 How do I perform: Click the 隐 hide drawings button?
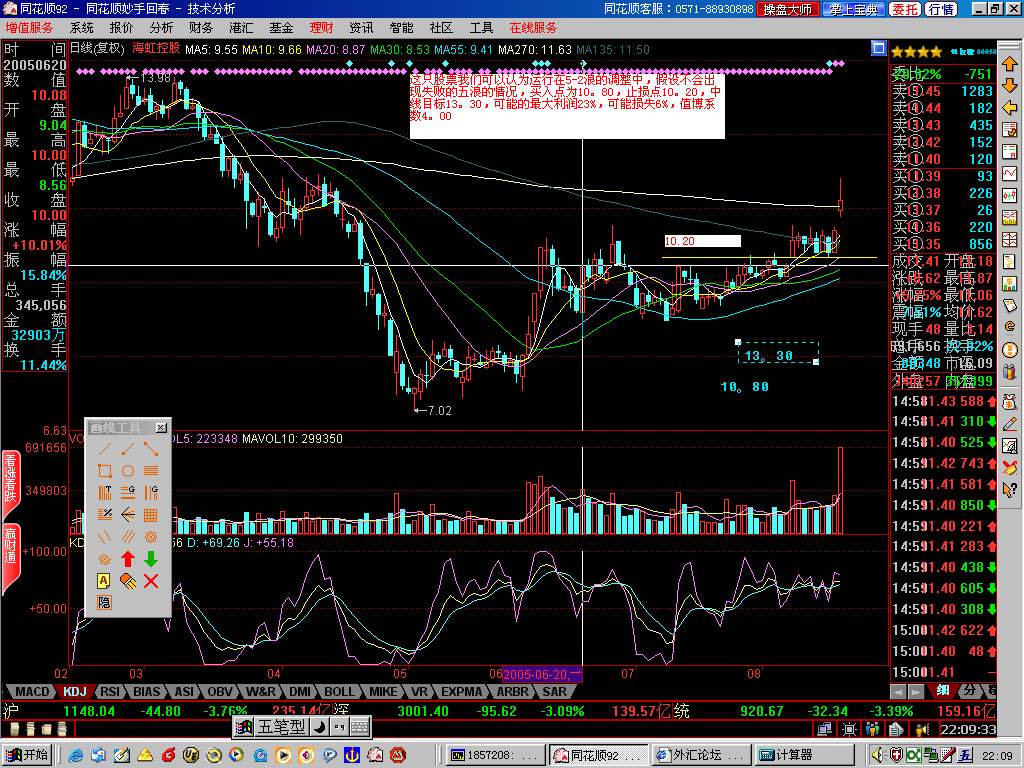(x=104, y=602)
